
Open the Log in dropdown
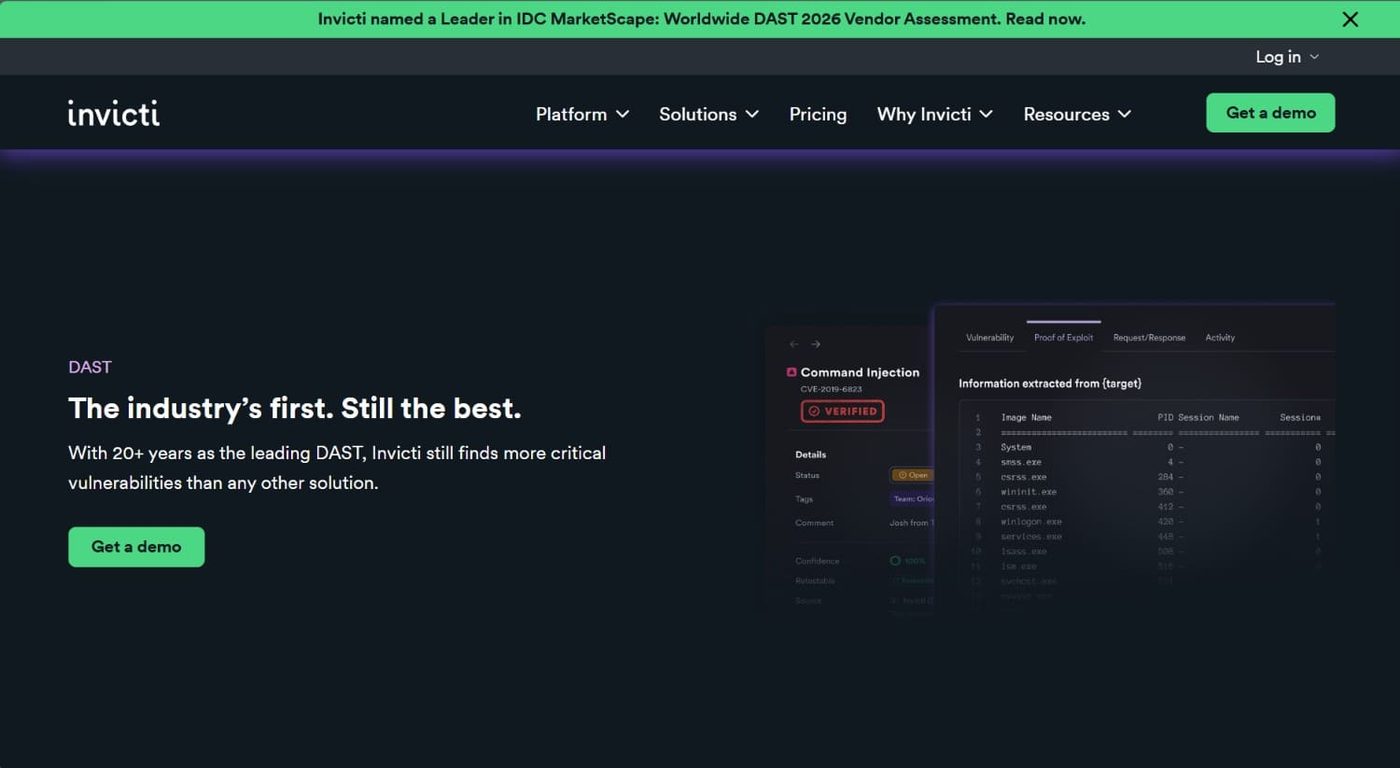click(x=1287, y=57)
